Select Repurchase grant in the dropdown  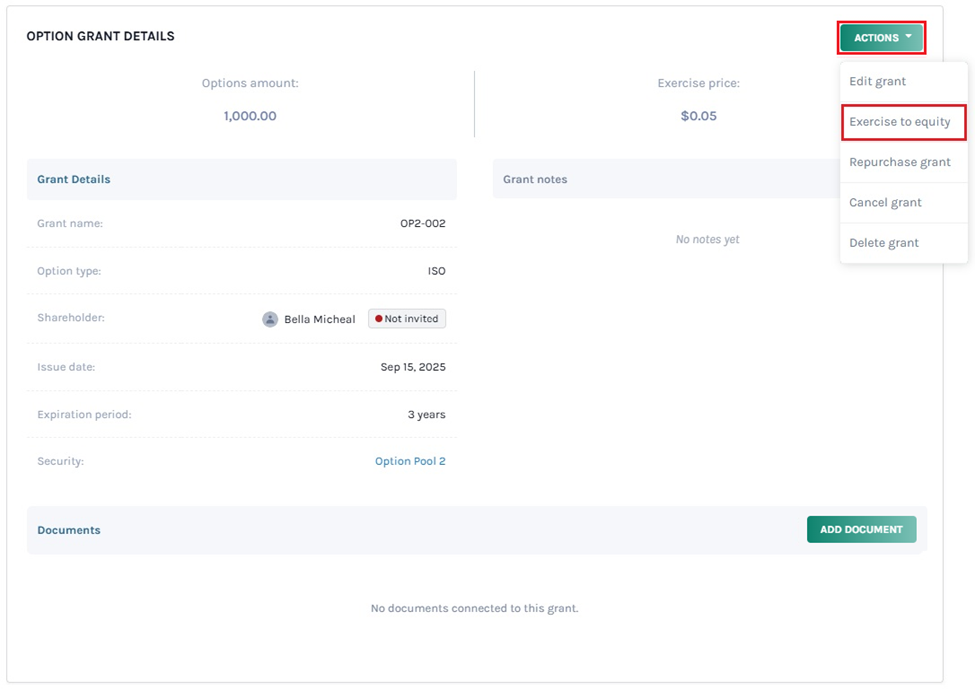pyautogui.click(x=900, y=162)
